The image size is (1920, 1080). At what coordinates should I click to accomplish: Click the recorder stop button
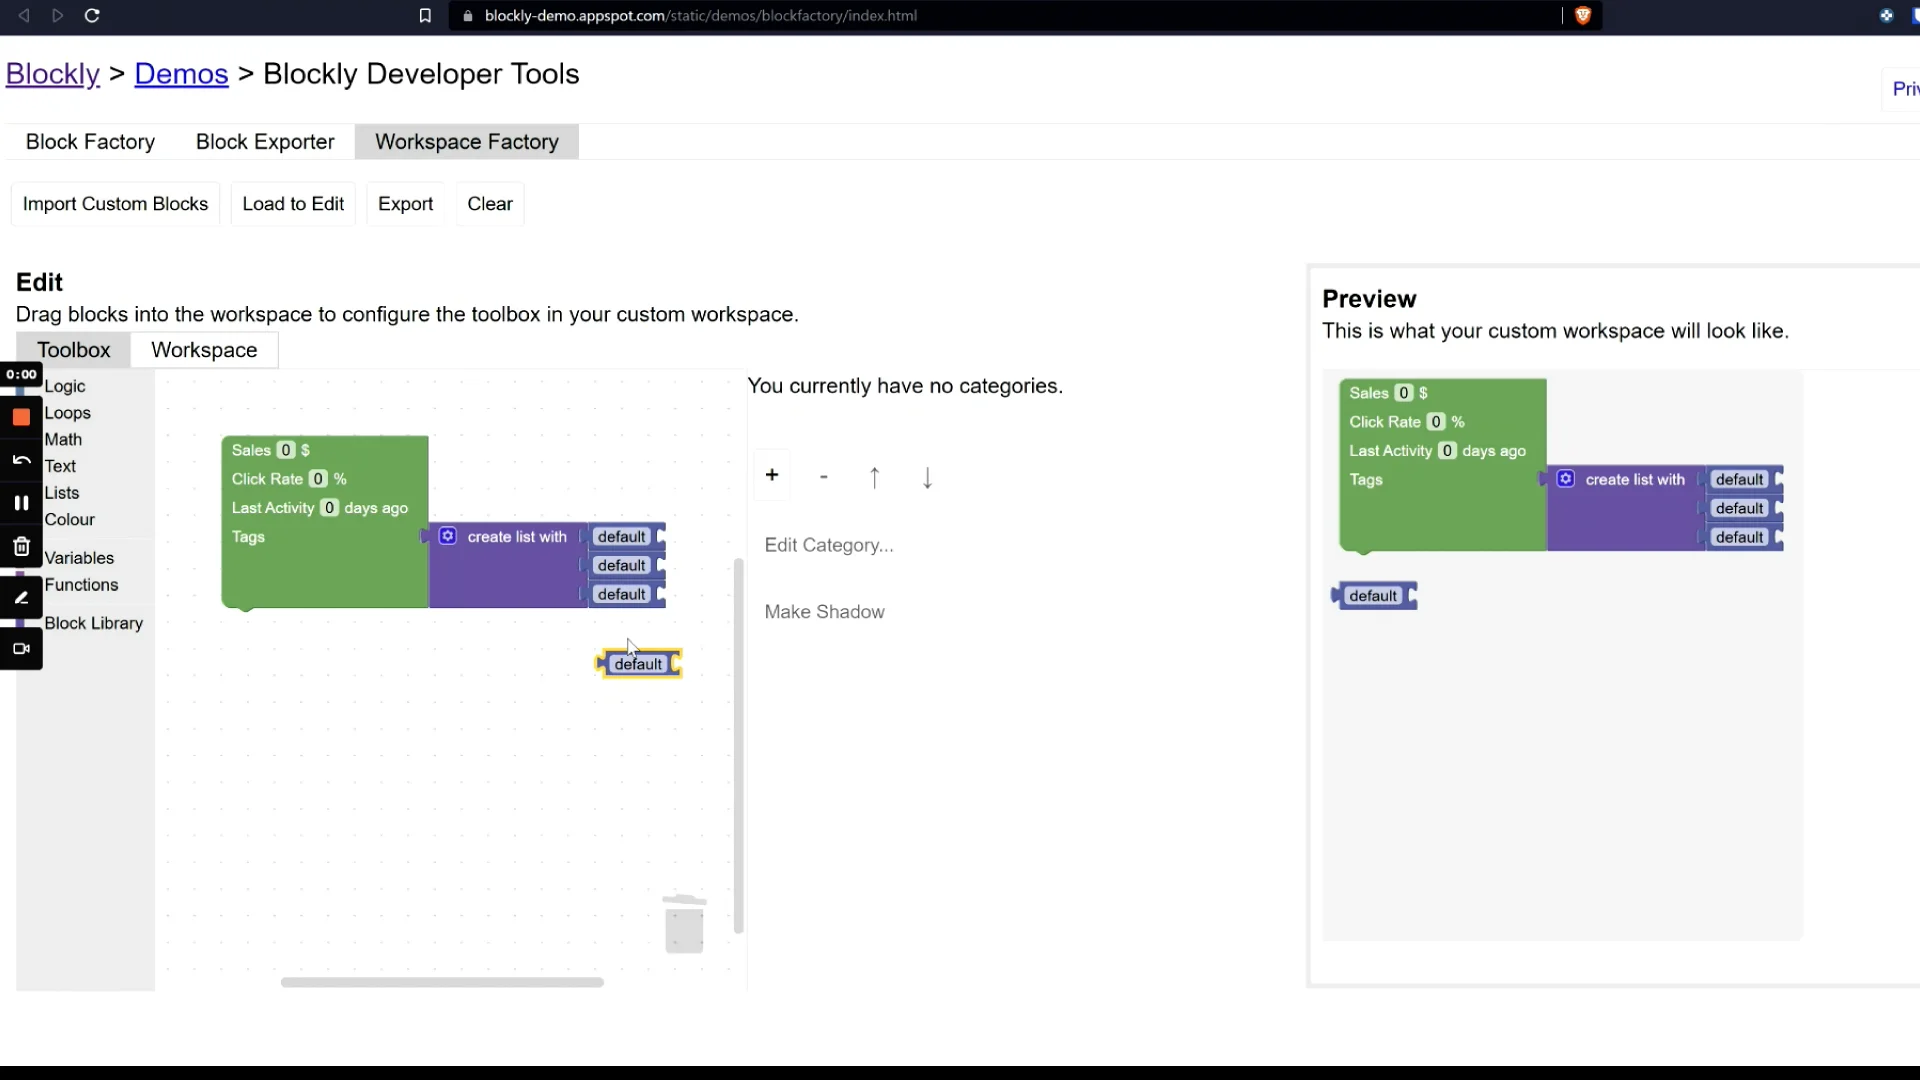tap(21, 417)
